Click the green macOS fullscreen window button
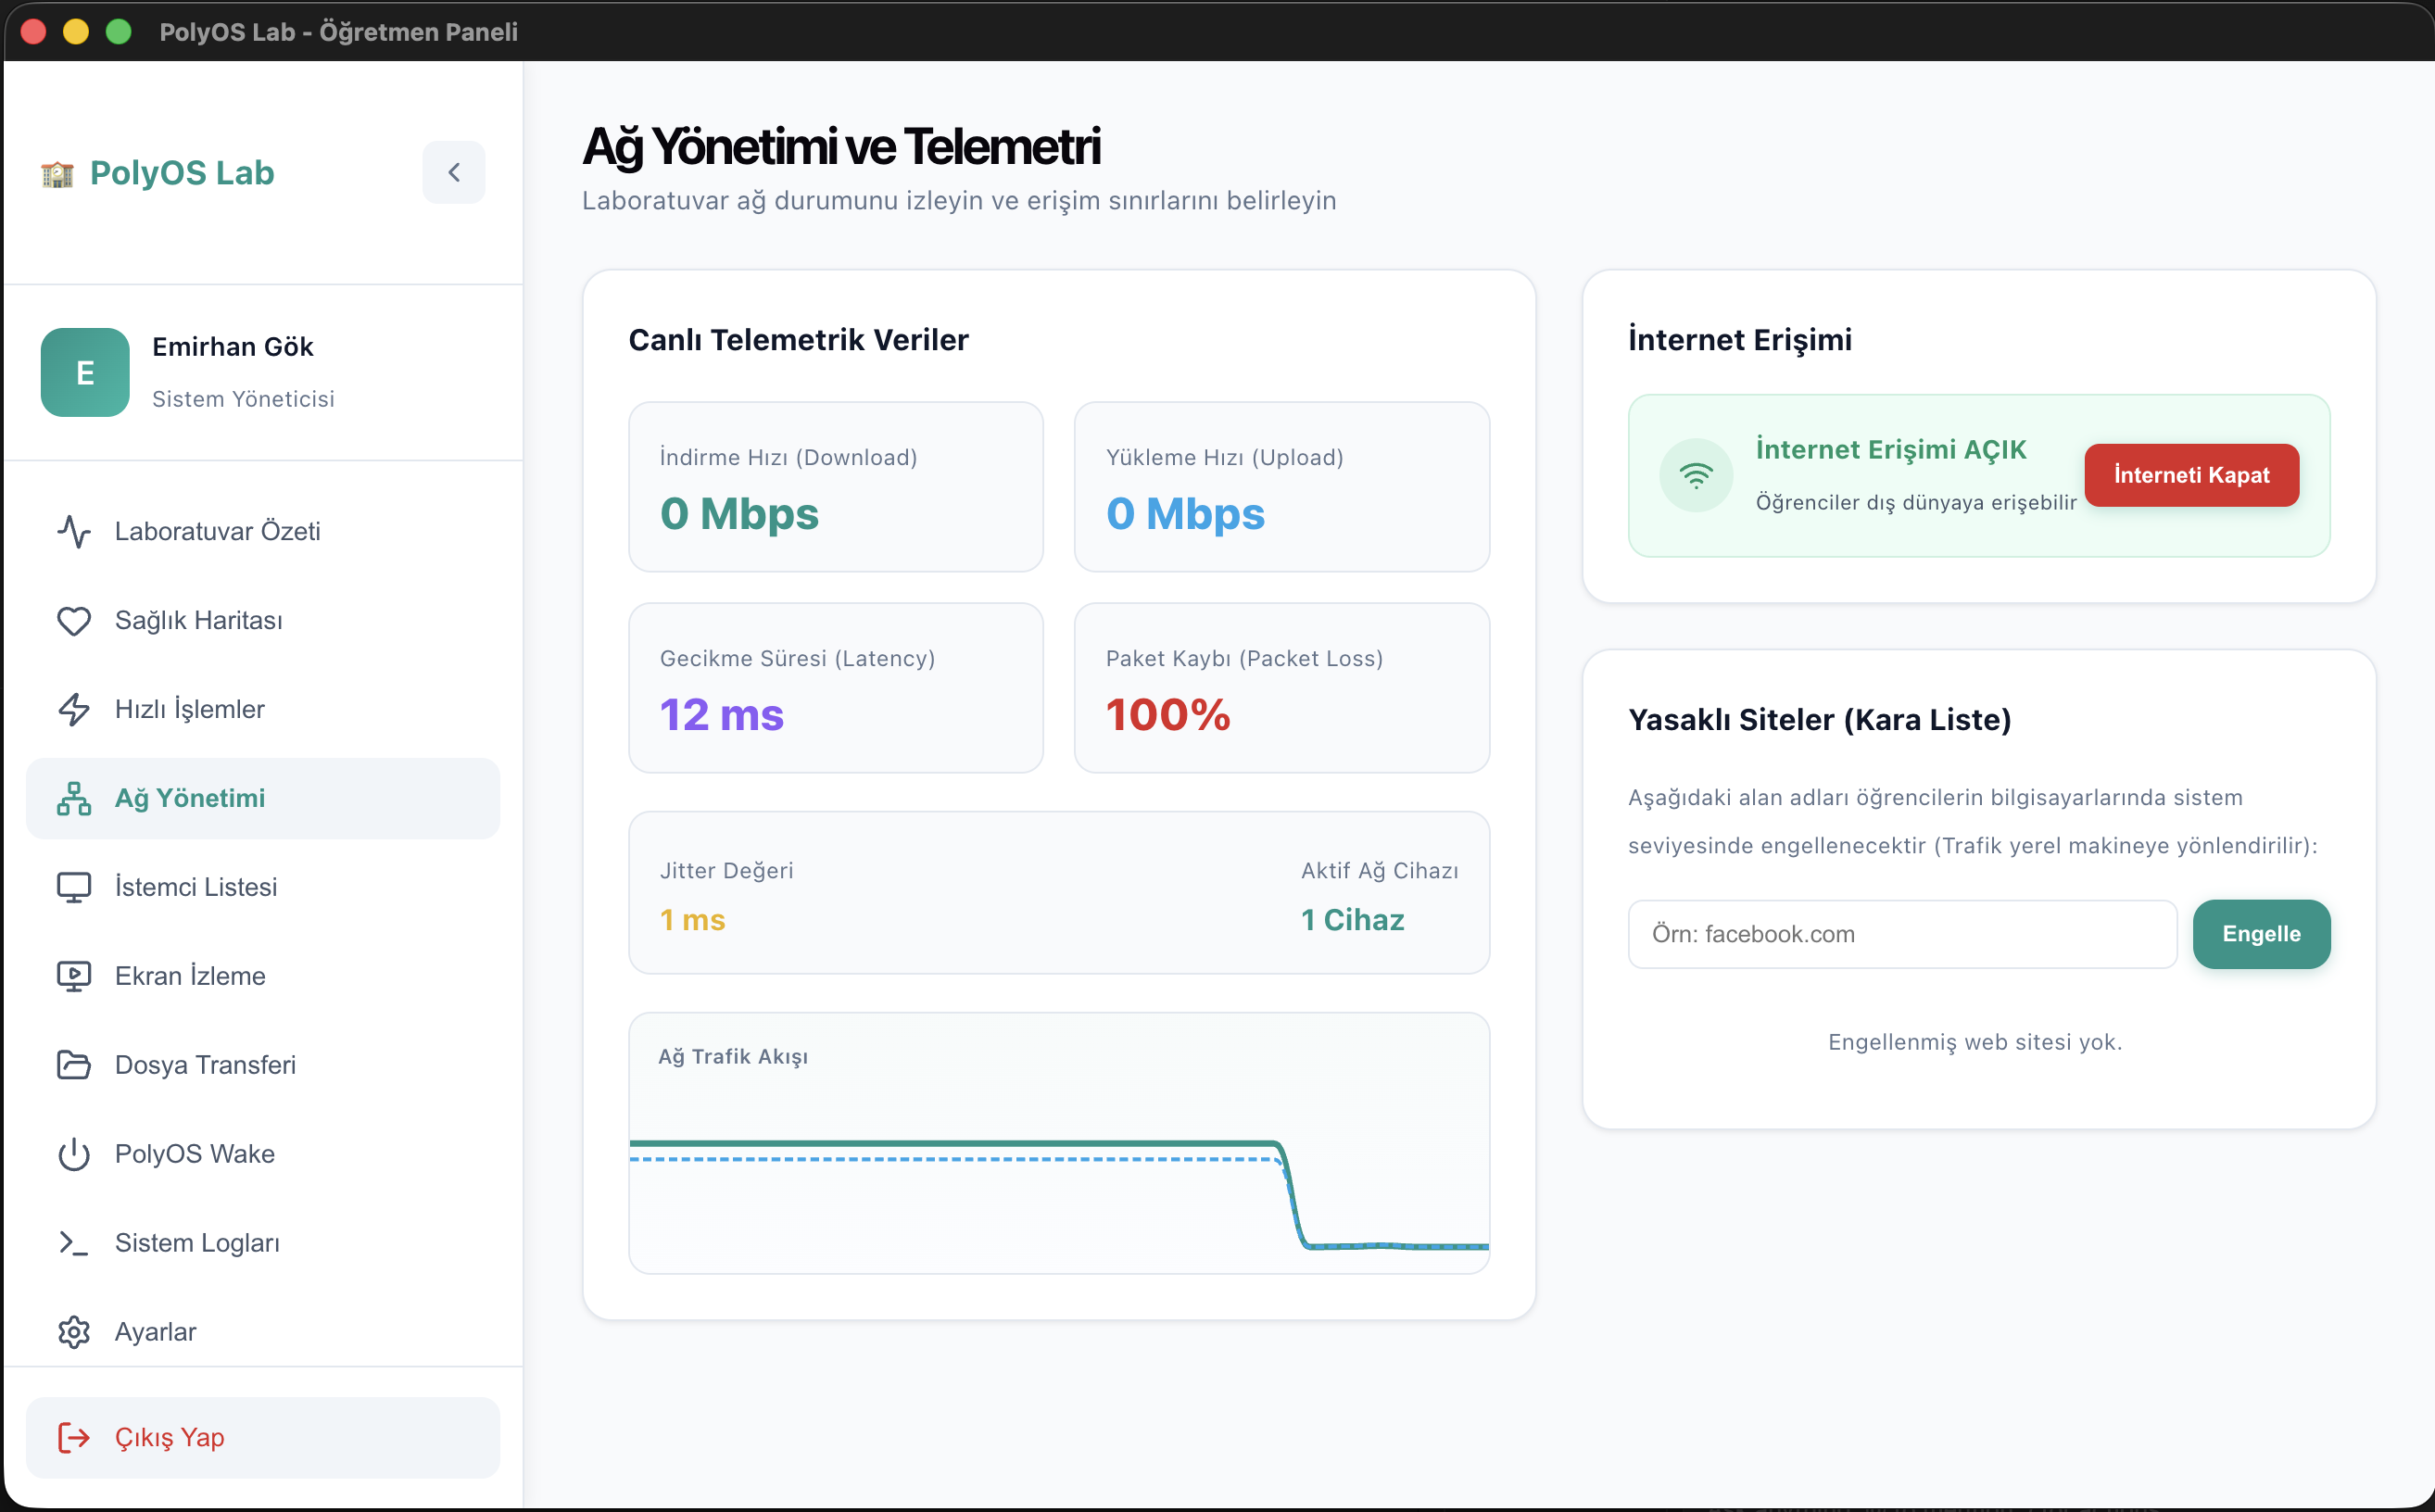Viewport: 2435px width, 1512px height. (118, 32)
